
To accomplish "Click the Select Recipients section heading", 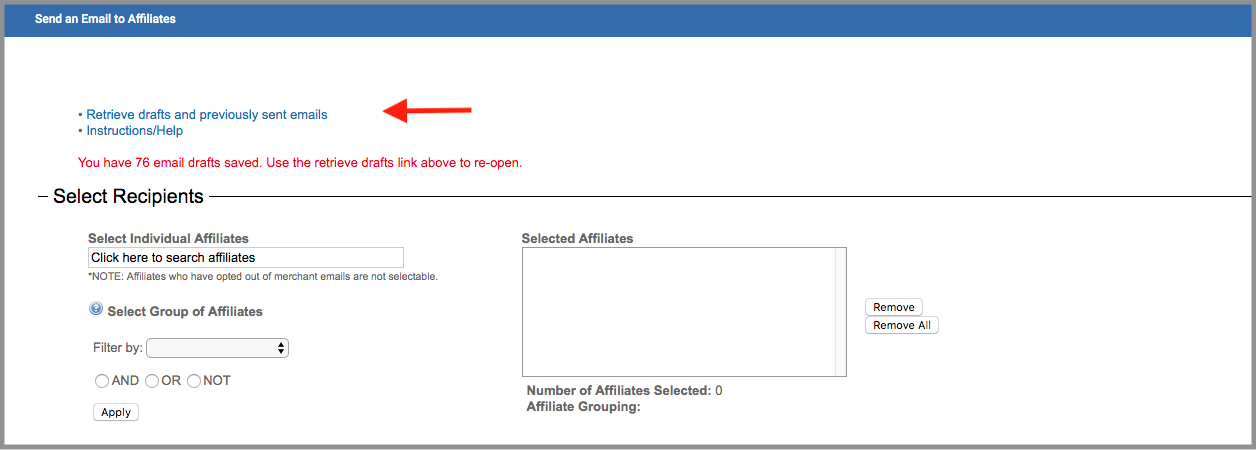I will (128, 196).
